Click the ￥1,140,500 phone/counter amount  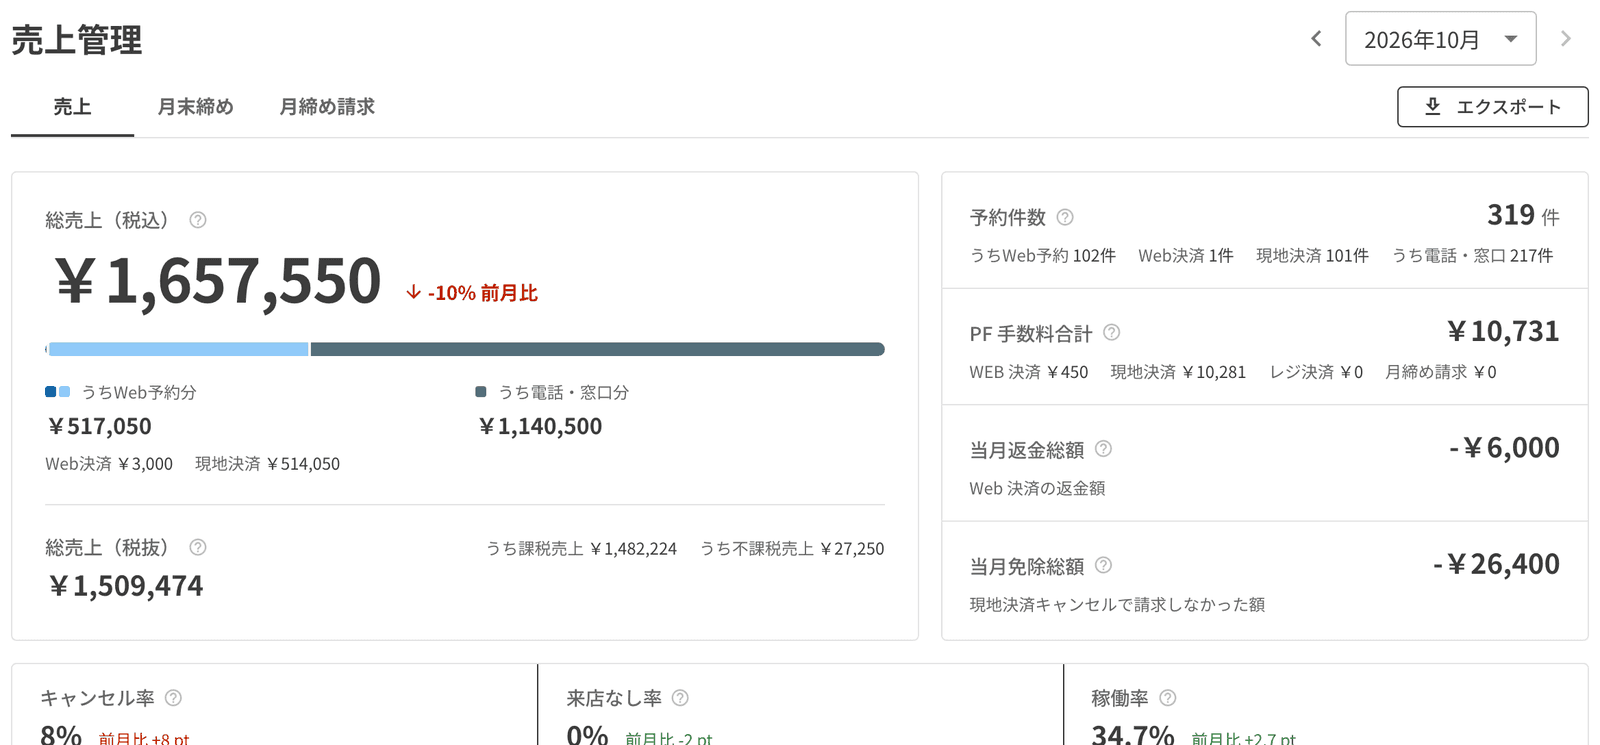pos(540,427)
